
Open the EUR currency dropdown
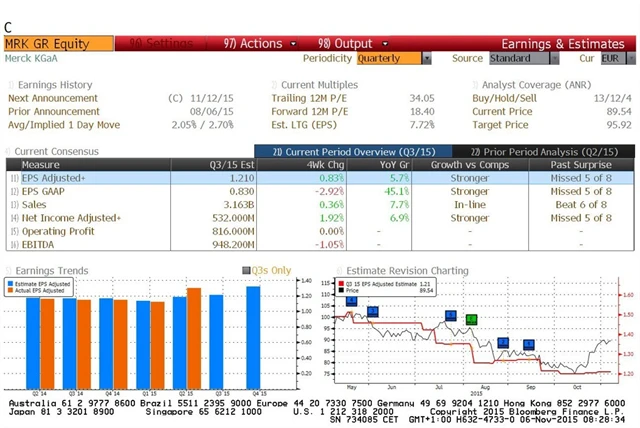(x=611, y=59)
